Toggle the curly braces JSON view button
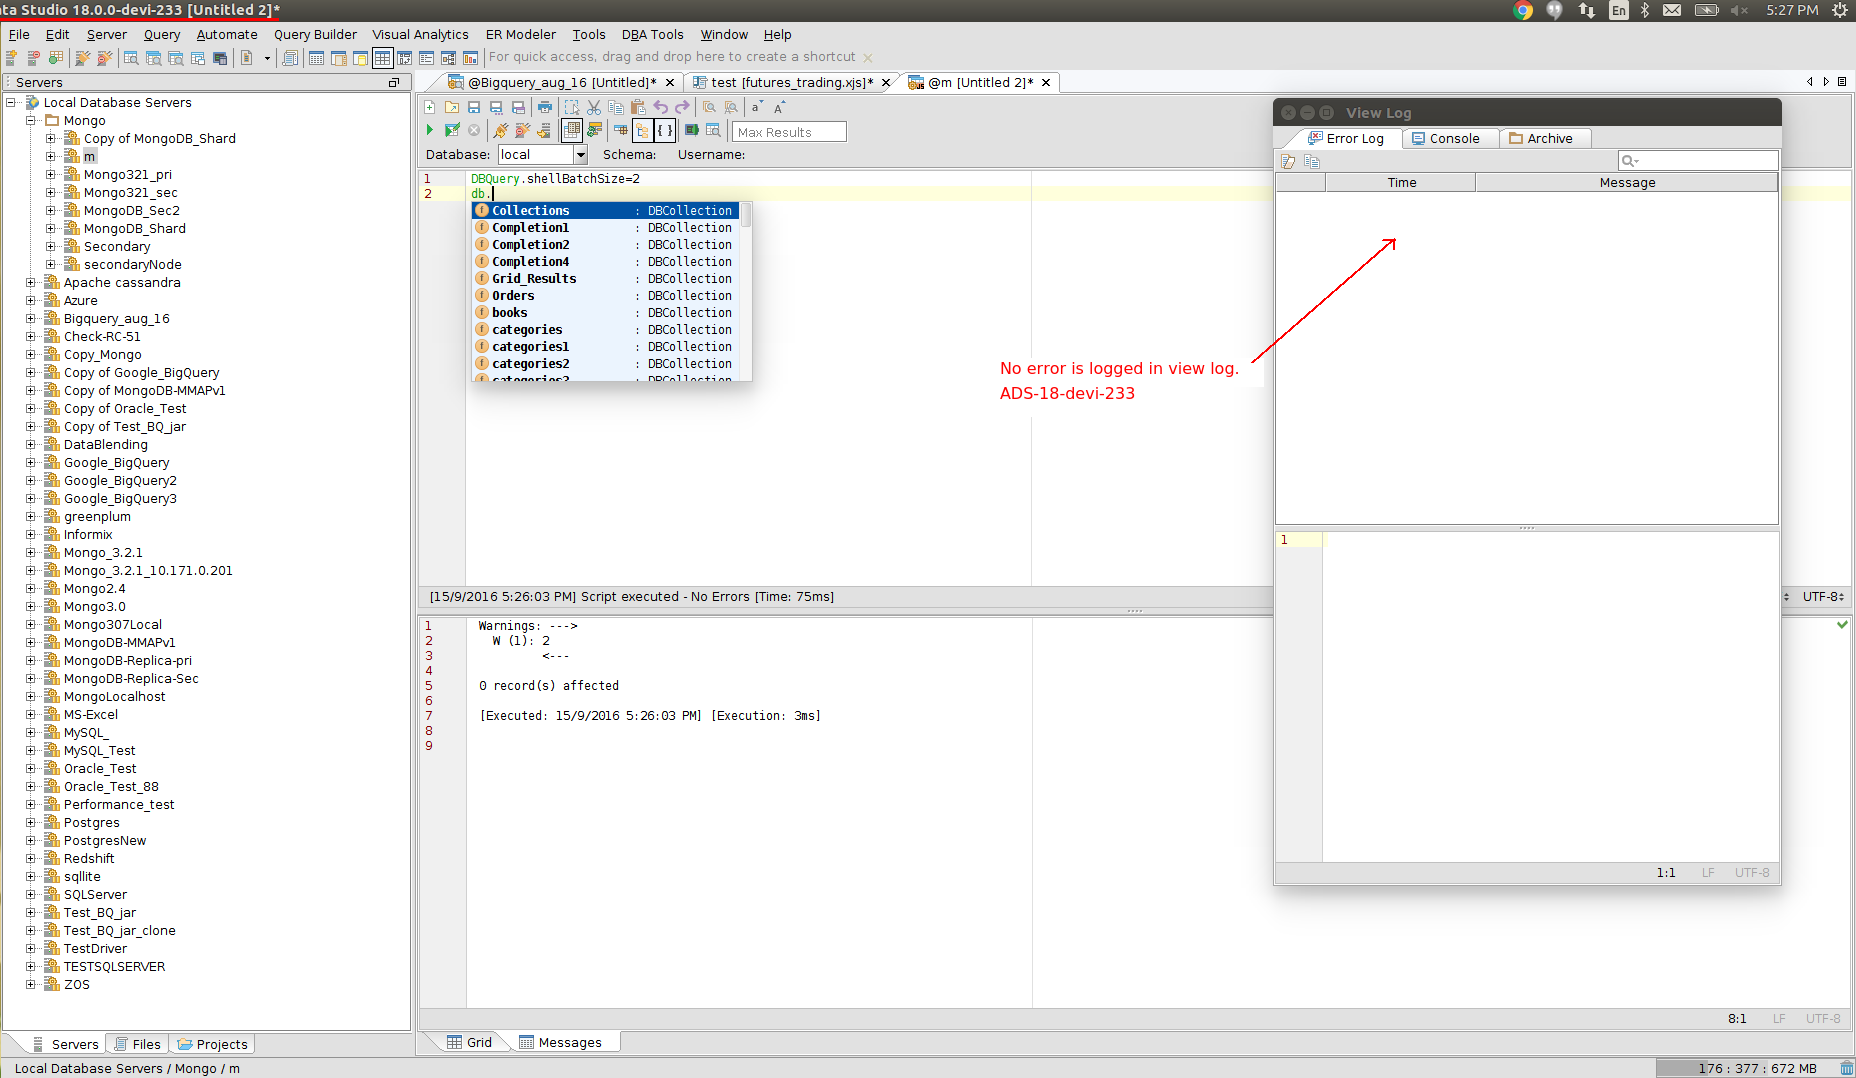Screen dimensions: 1856x1078 (665, 130)
